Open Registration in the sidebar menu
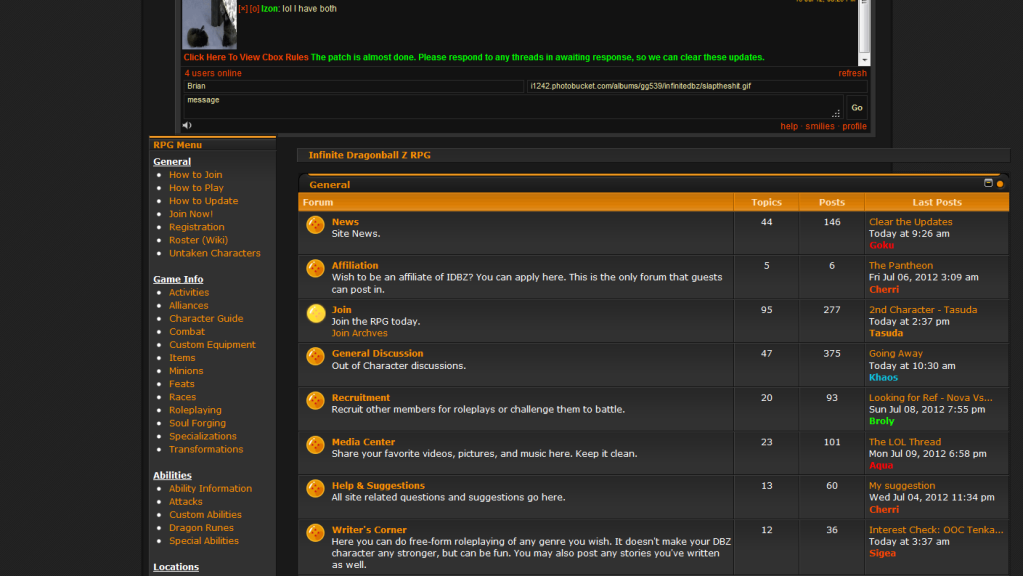This screenshot has height=576, width=1023. coord(196,227)
